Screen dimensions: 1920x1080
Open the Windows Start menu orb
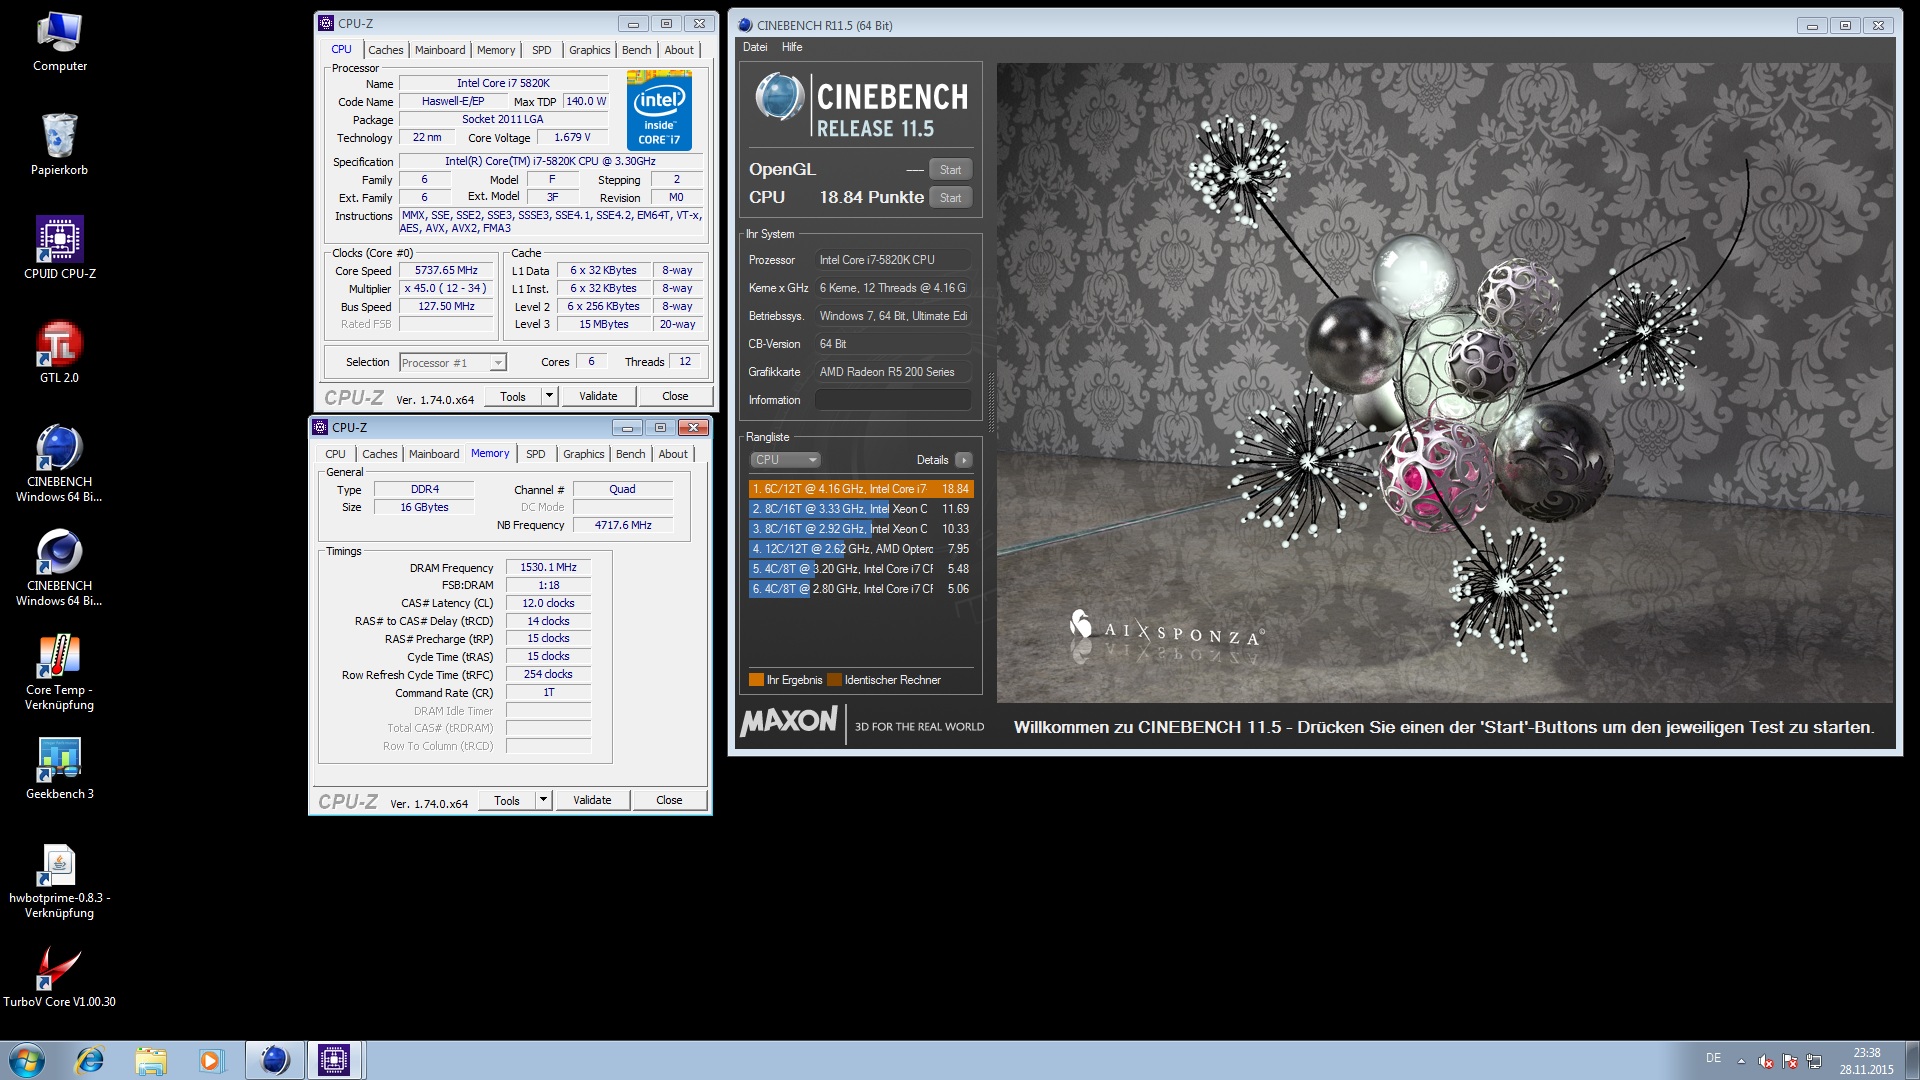click(x=27, y=1060)
